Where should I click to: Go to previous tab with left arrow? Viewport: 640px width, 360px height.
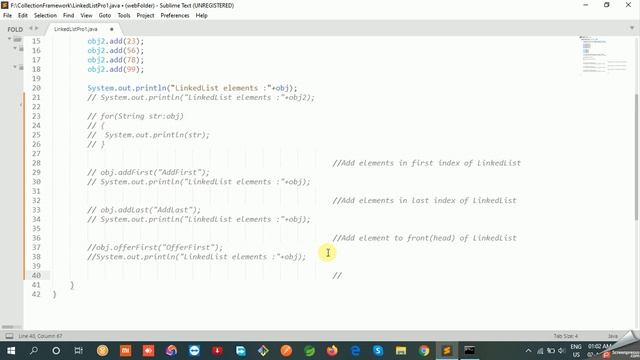click(x=31, y=29)
